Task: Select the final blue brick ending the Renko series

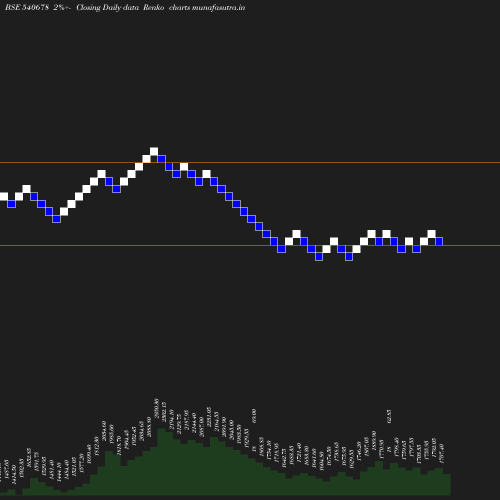Action: pos(439,241)
